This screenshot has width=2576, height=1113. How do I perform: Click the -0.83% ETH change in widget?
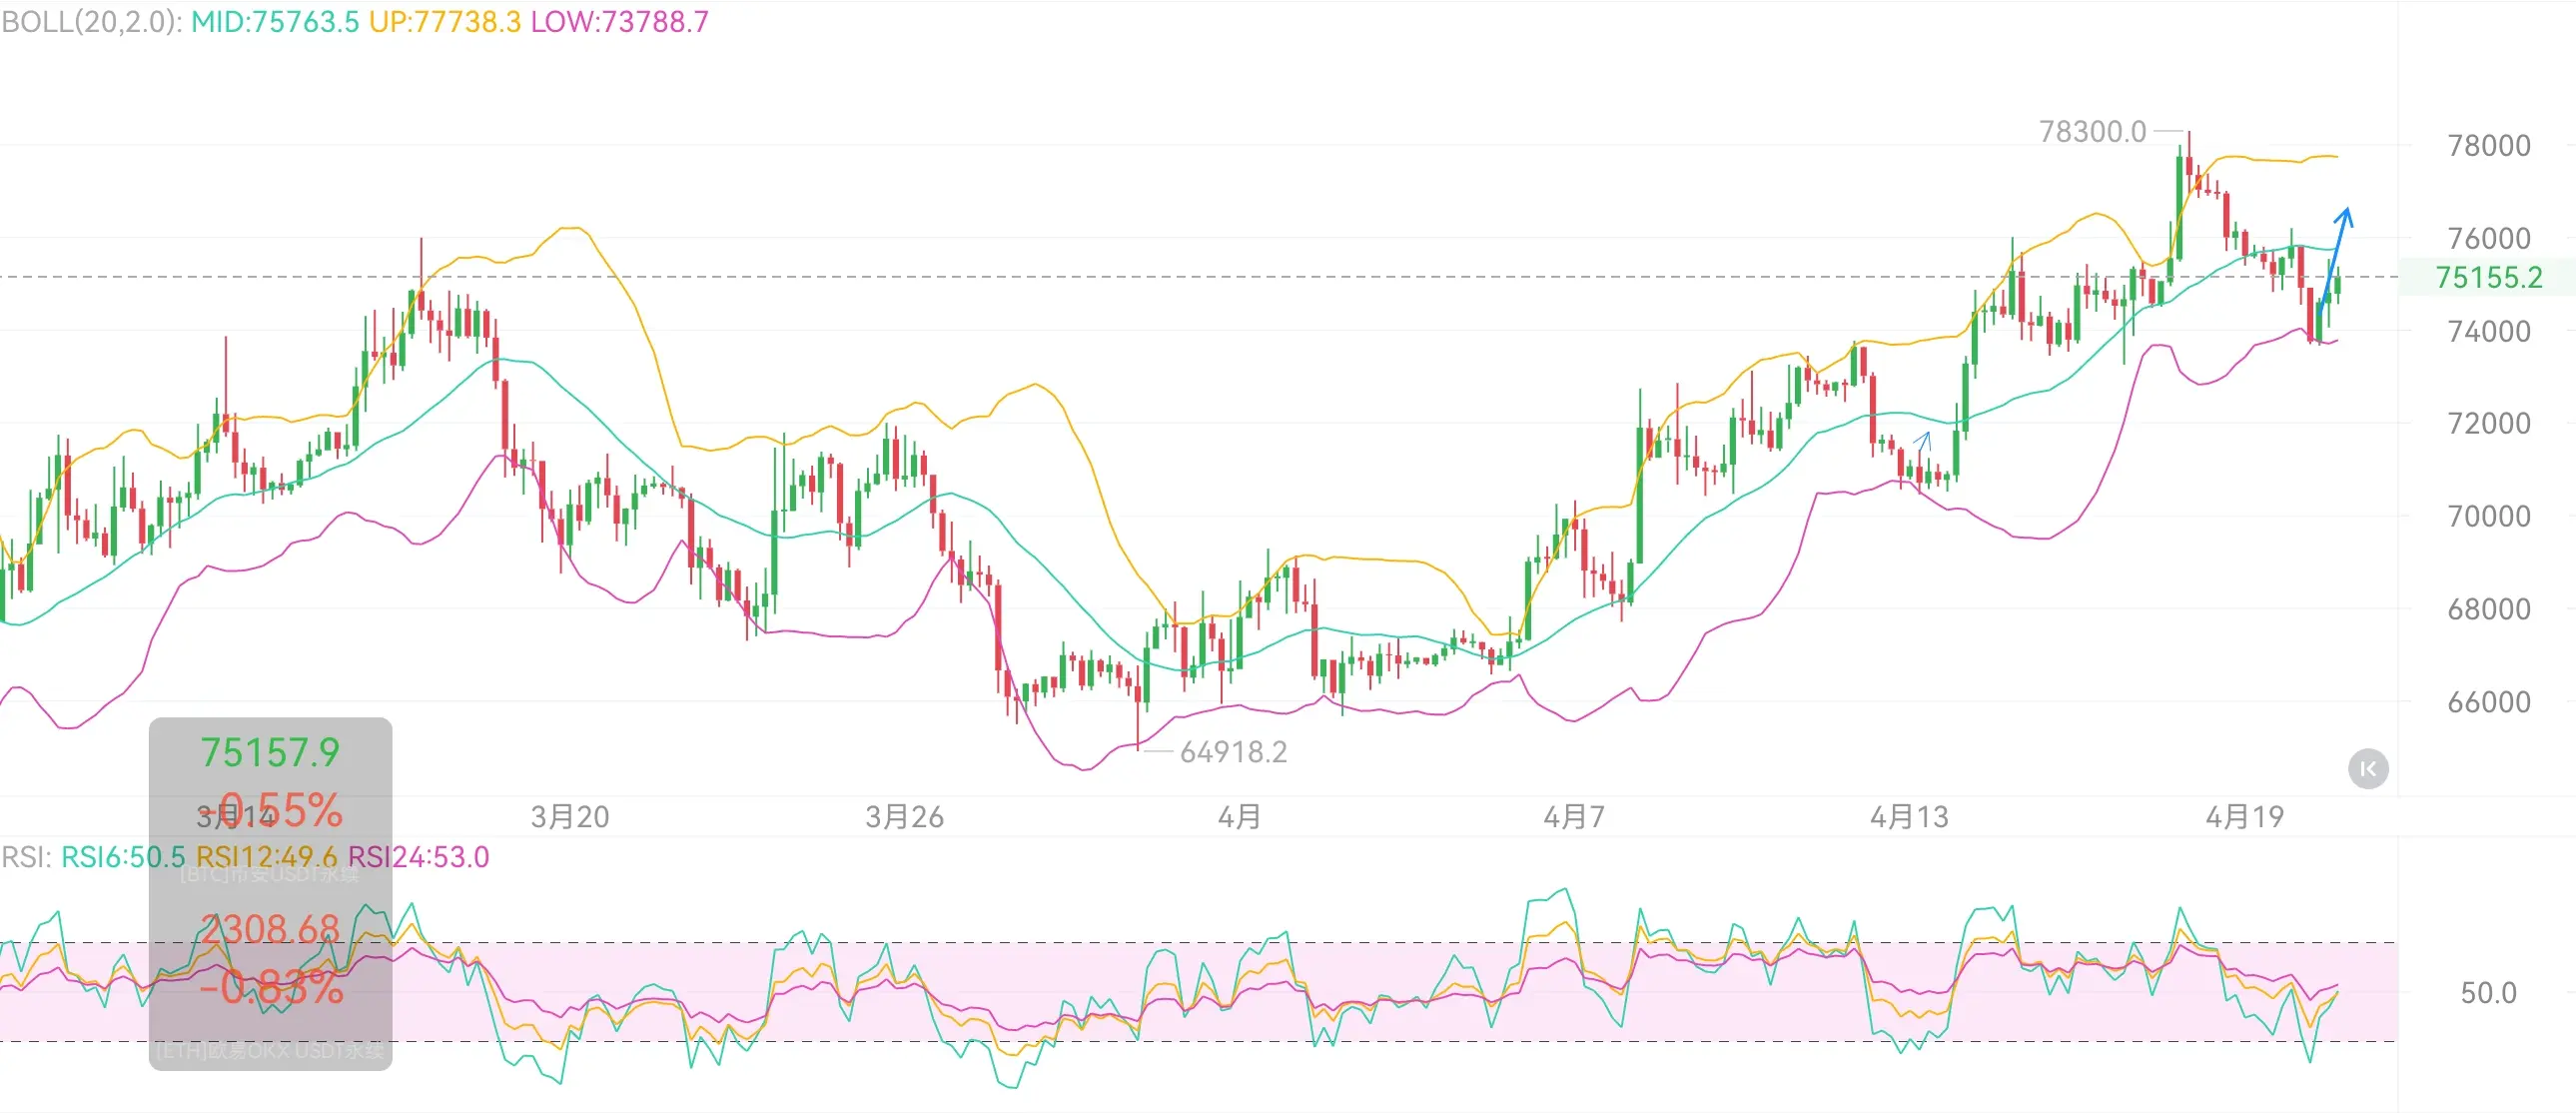pos(271,988)
